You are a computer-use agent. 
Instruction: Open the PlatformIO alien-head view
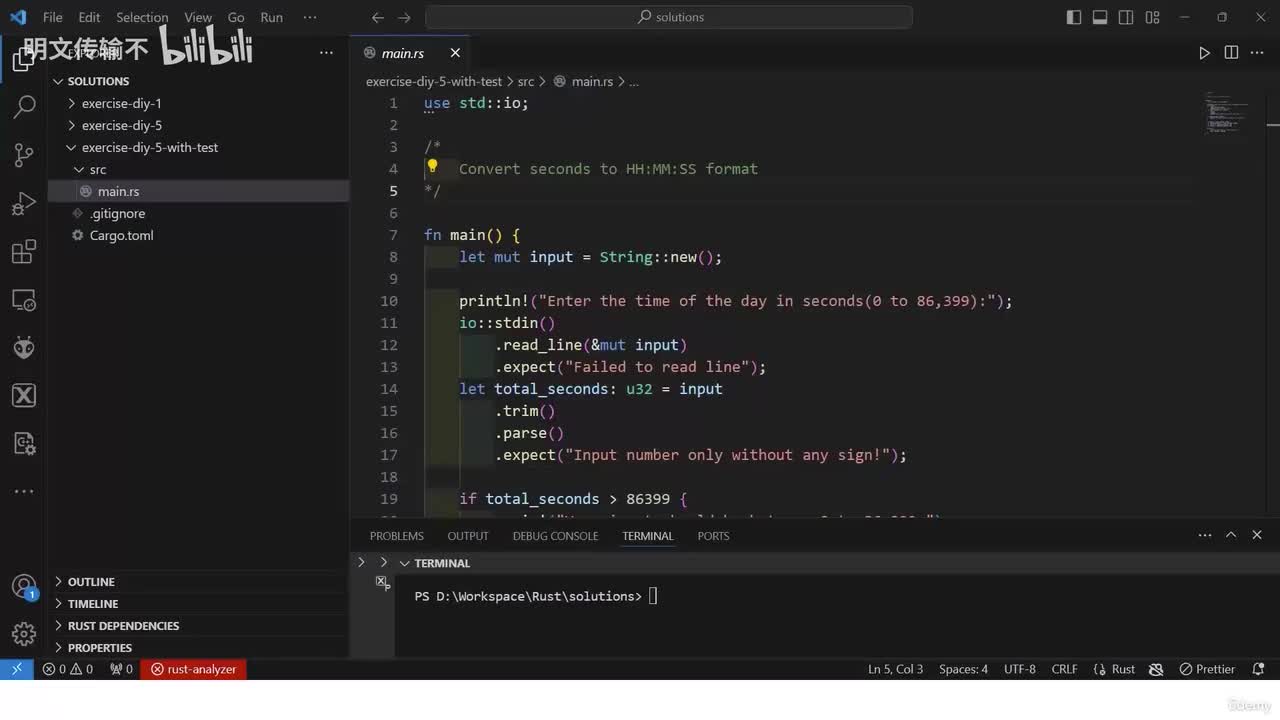point(24,348)
